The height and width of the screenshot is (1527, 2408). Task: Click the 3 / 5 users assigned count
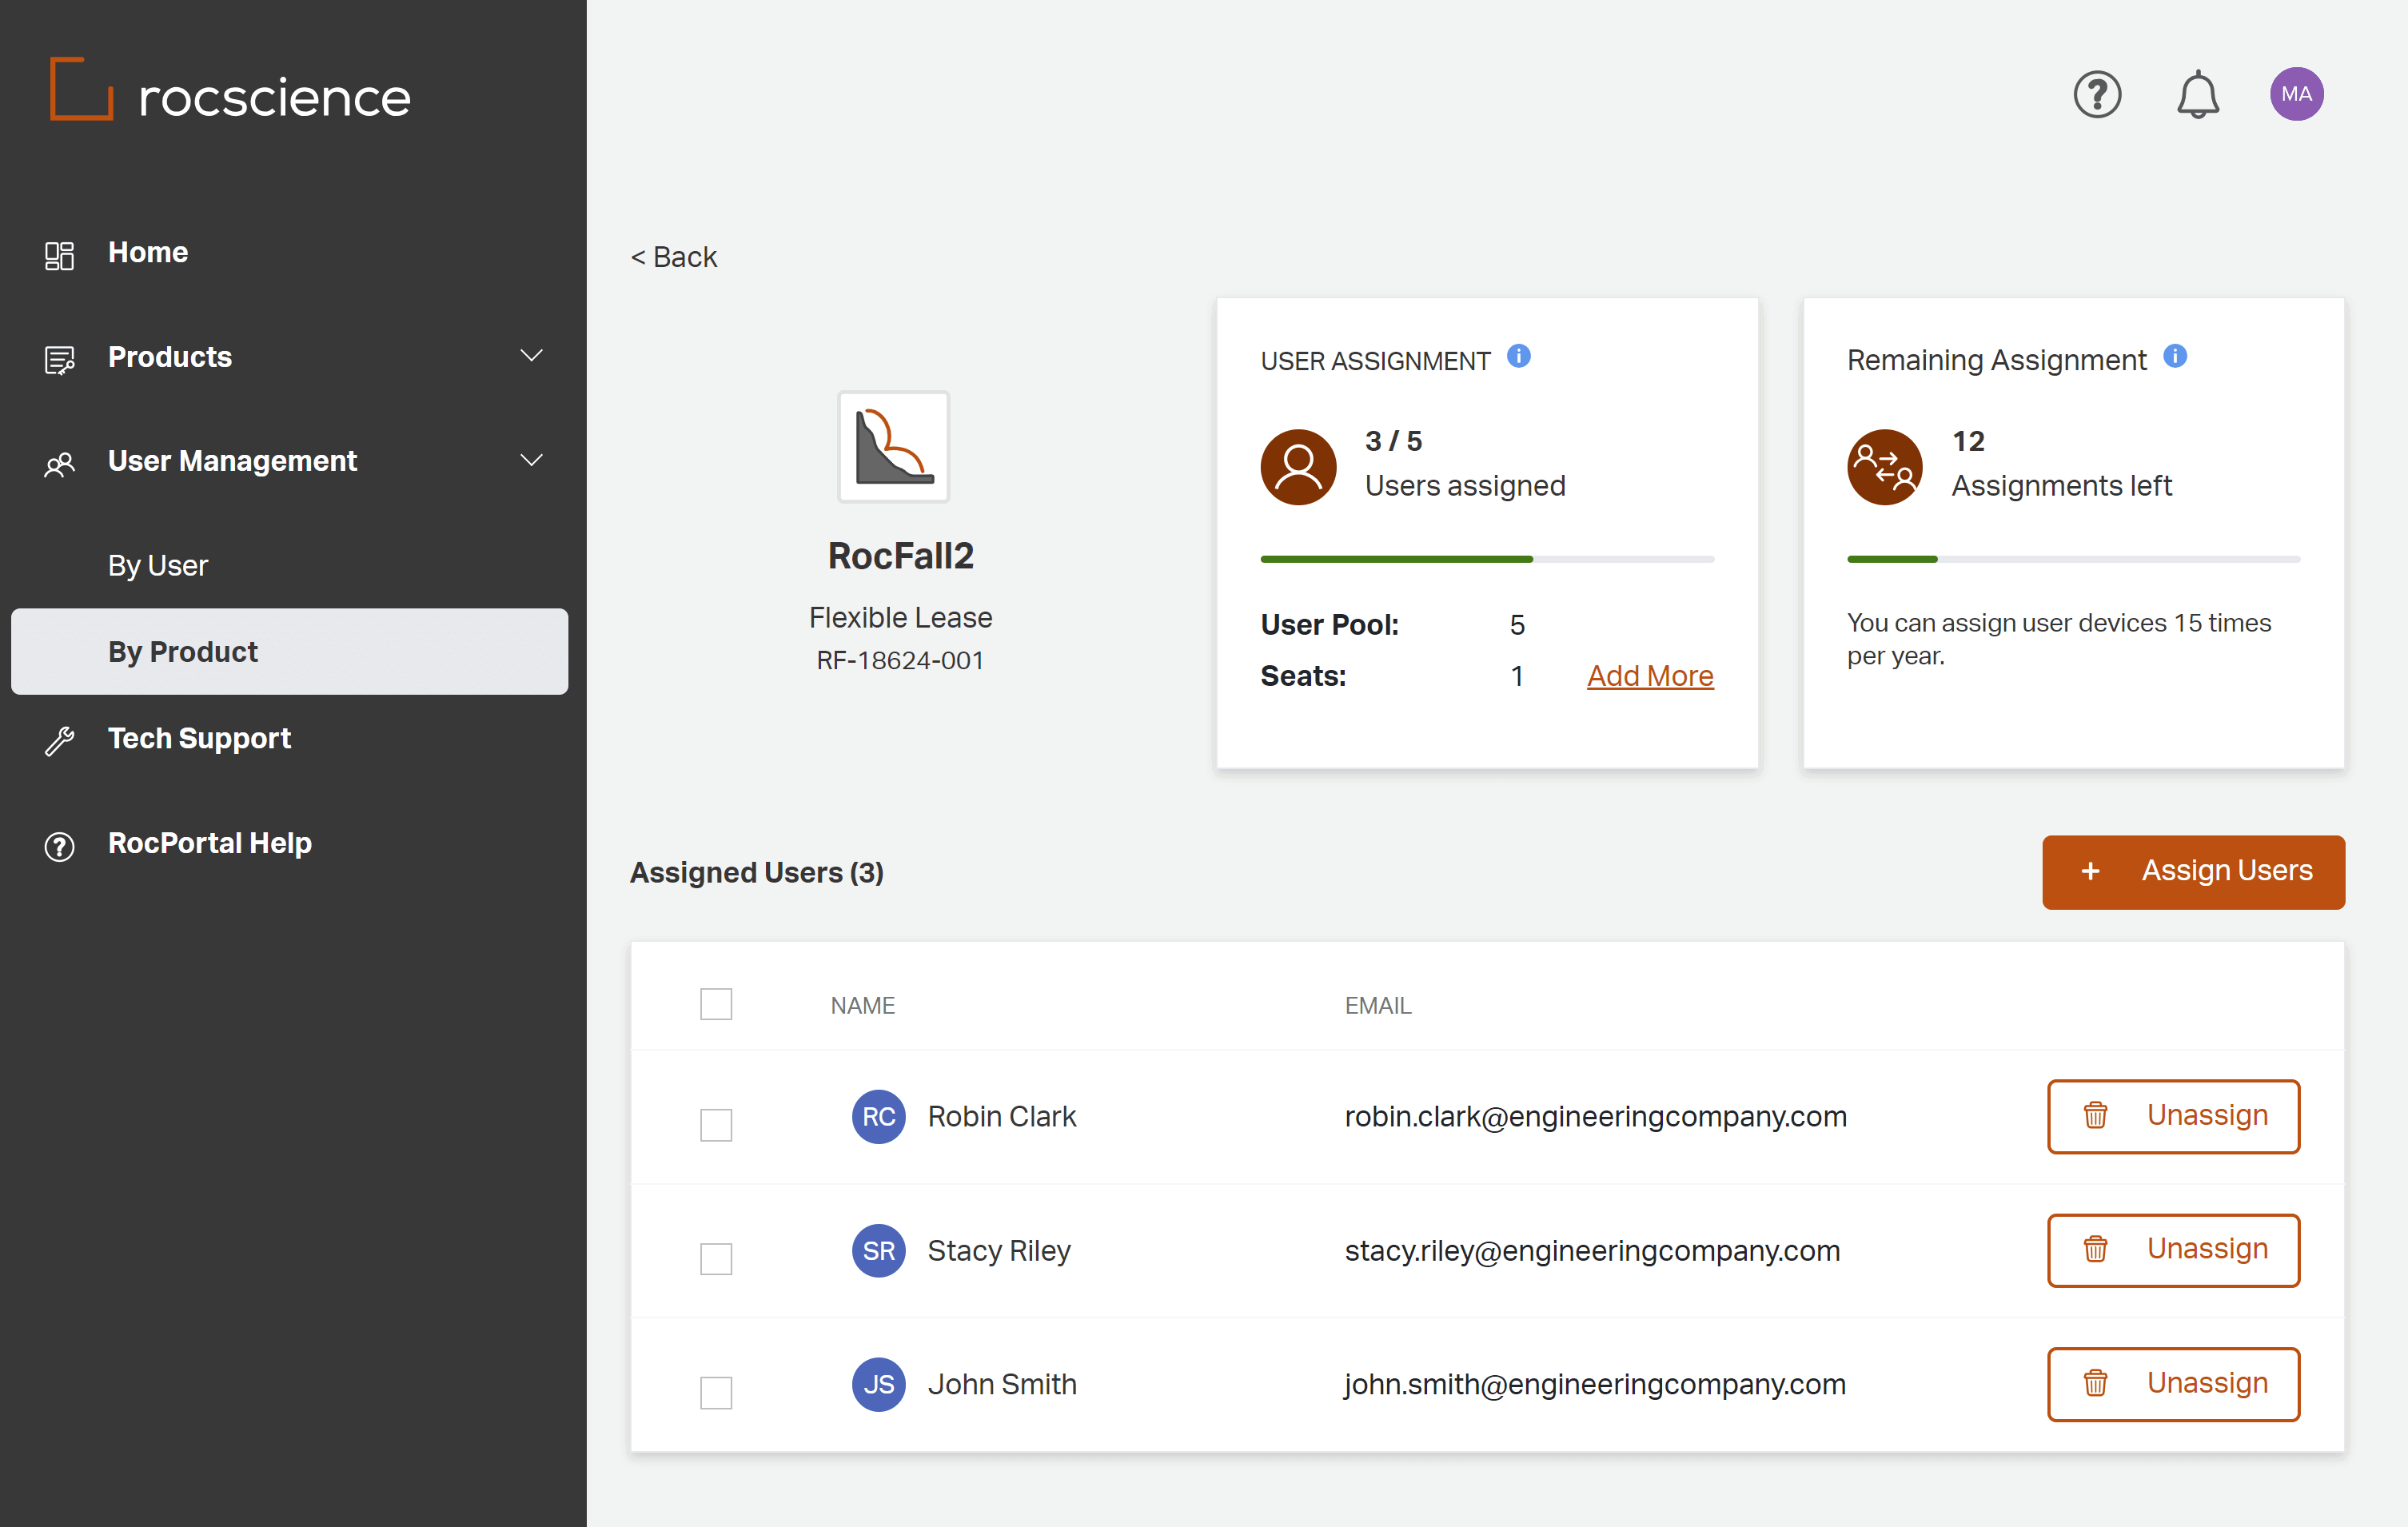1393,441
